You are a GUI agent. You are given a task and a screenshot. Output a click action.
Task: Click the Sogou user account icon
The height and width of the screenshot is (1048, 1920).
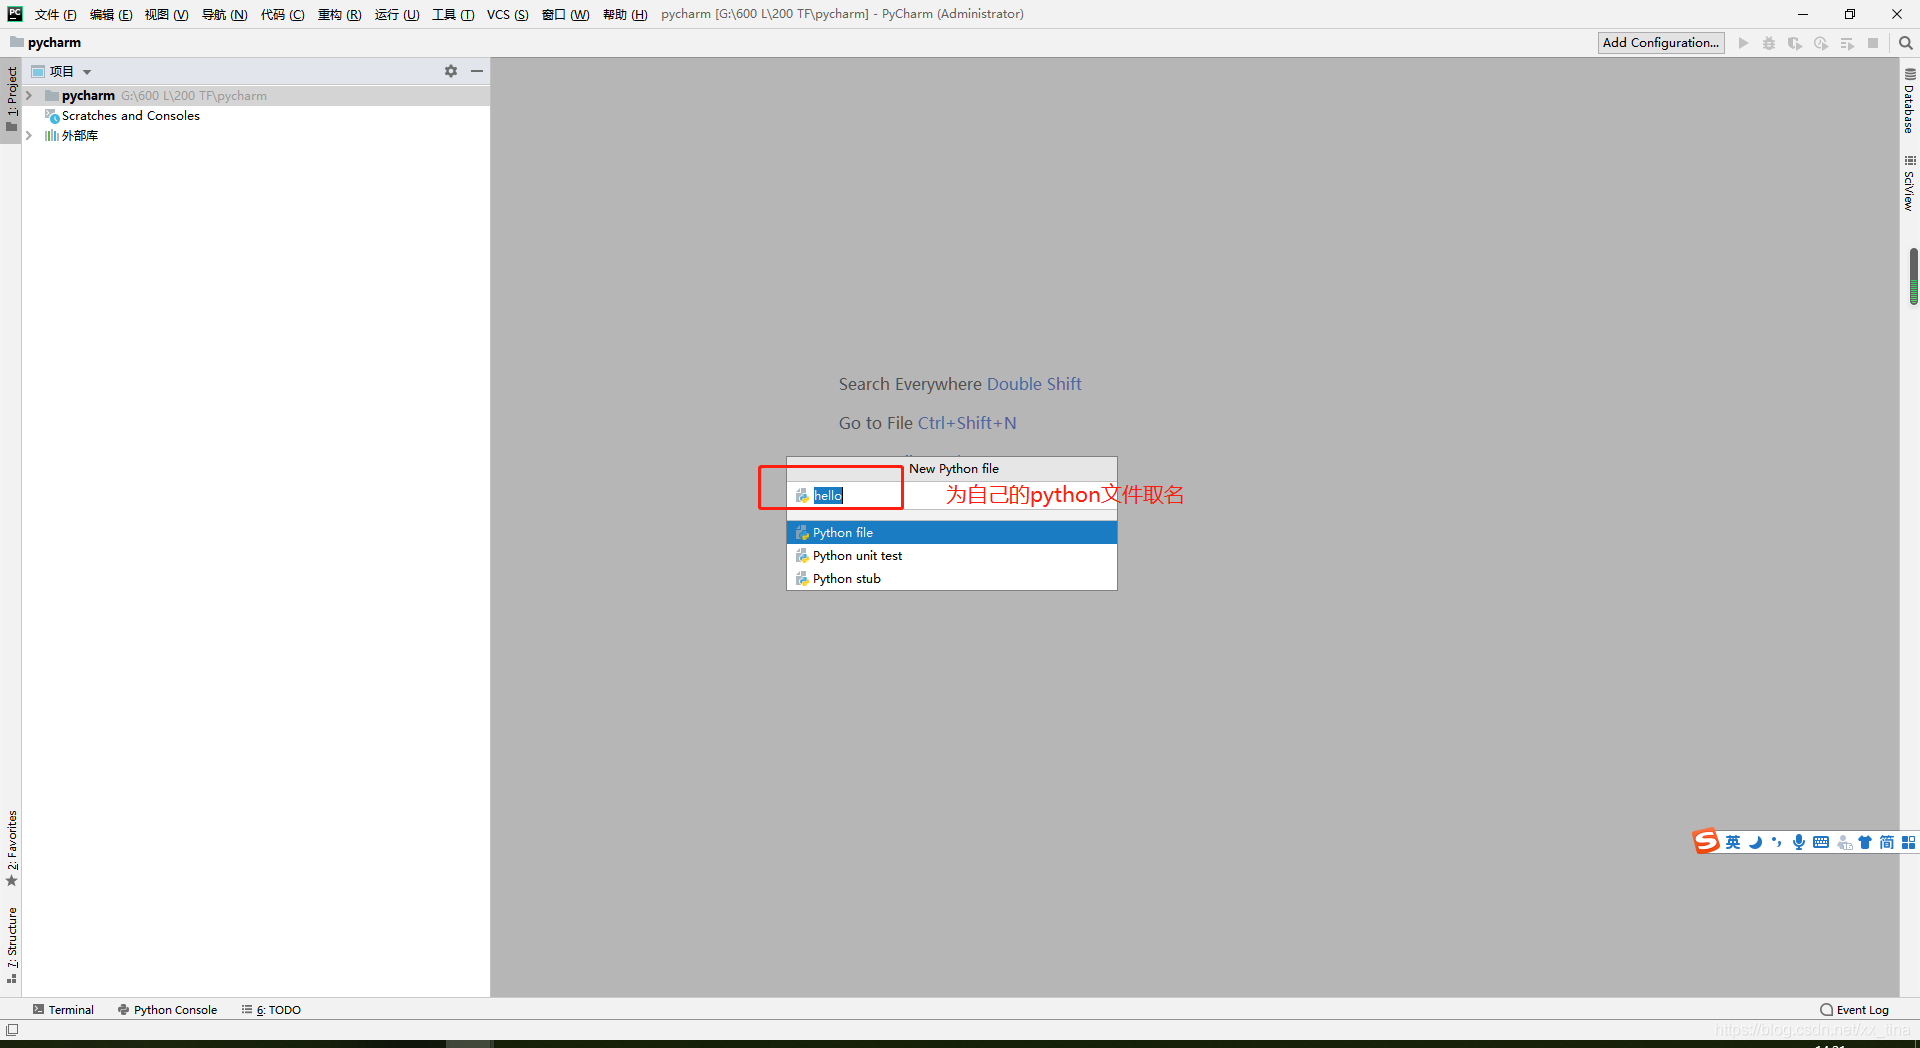pyautogui.click(x=1844, y=842)
